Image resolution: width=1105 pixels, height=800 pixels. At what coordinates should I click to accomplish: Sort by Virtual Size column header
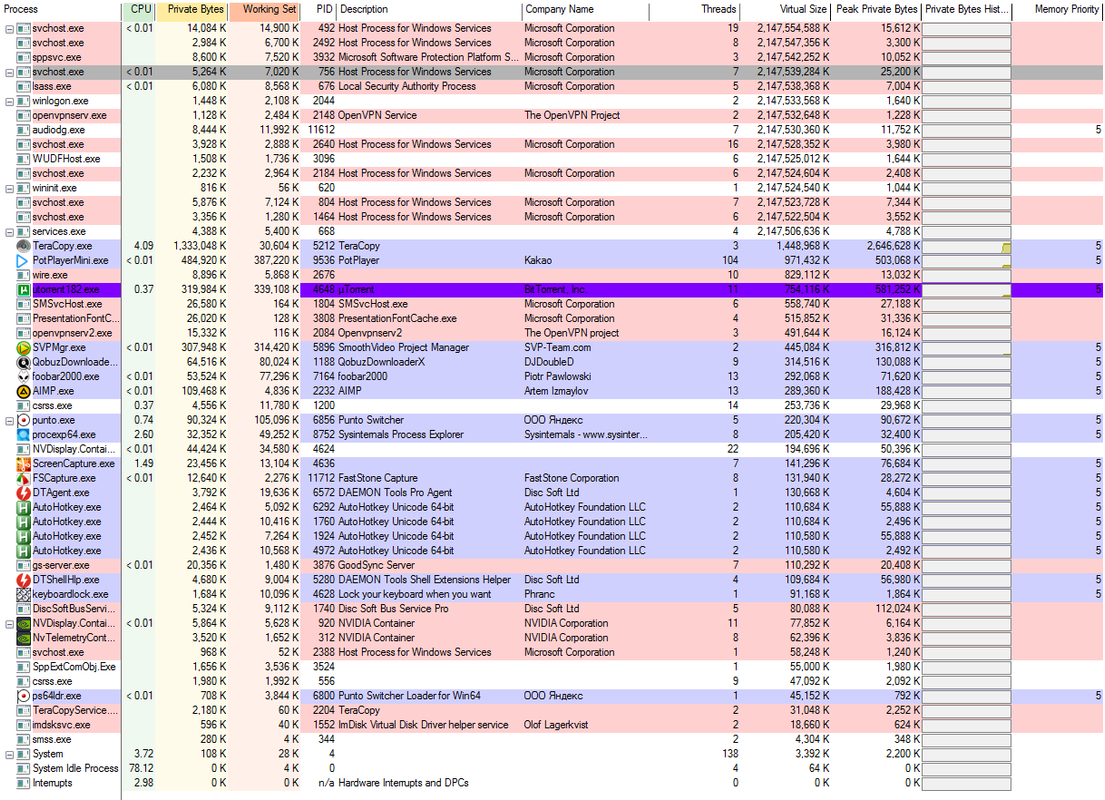[x=785, y=10]
